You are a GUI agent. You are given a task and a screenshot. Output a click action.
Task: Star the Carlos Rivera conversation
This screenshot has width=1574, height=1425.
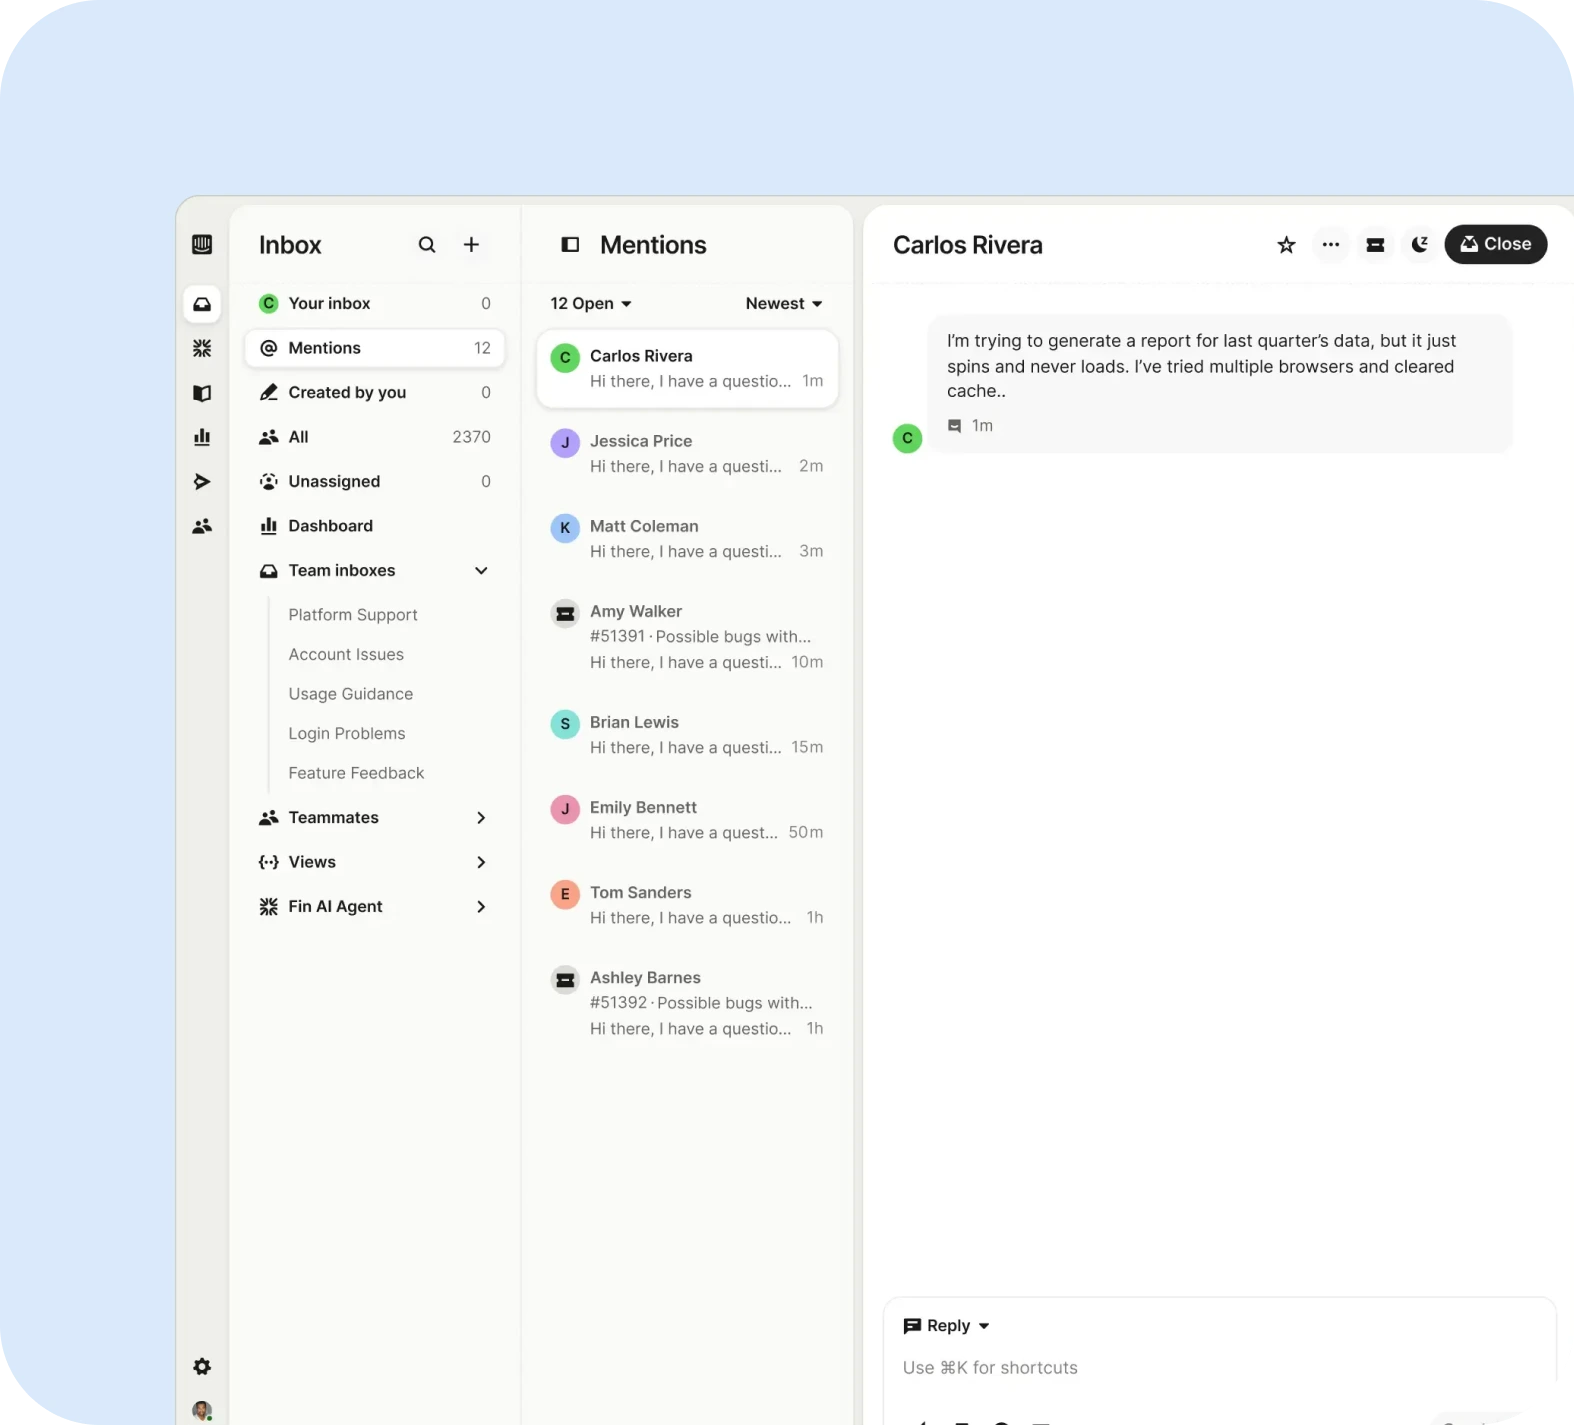1286,245
